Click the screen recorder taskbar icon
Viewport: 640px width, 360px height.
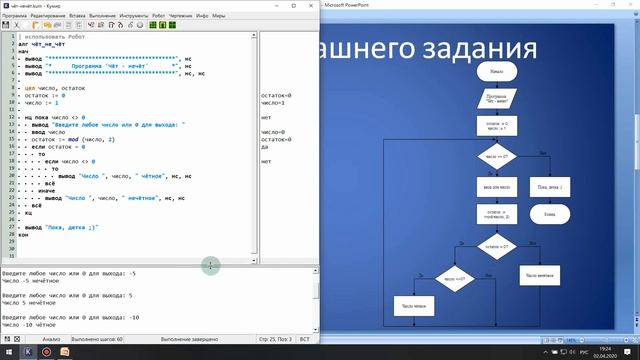(x=46, y=352)
